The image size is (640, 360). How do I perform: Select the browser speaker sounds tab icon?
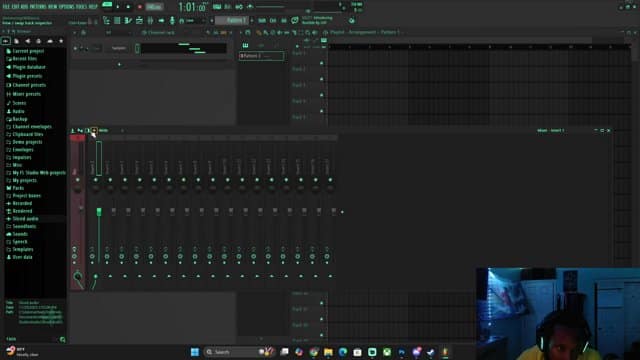click(x=27, y=41)
